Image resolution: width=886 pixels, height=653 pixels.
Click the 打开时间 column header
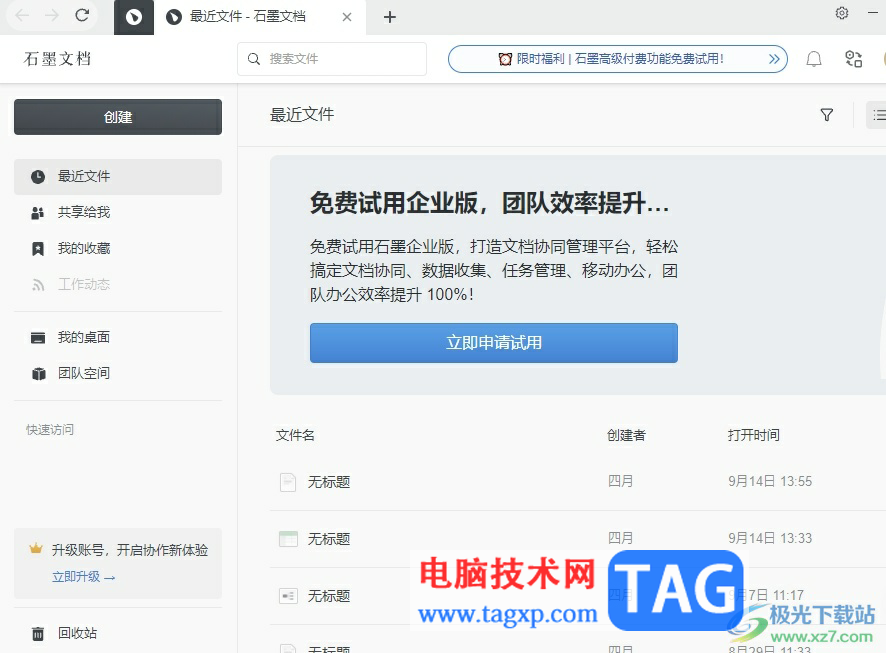pos(754,436)
